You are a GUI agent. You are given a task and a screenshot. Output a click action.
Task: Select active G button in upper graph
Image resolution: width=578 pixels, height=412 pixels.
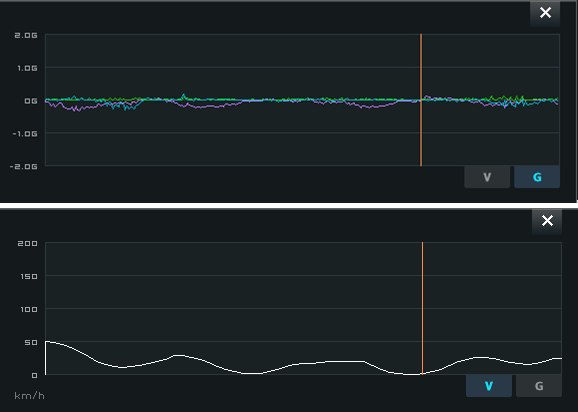point(537,177)
